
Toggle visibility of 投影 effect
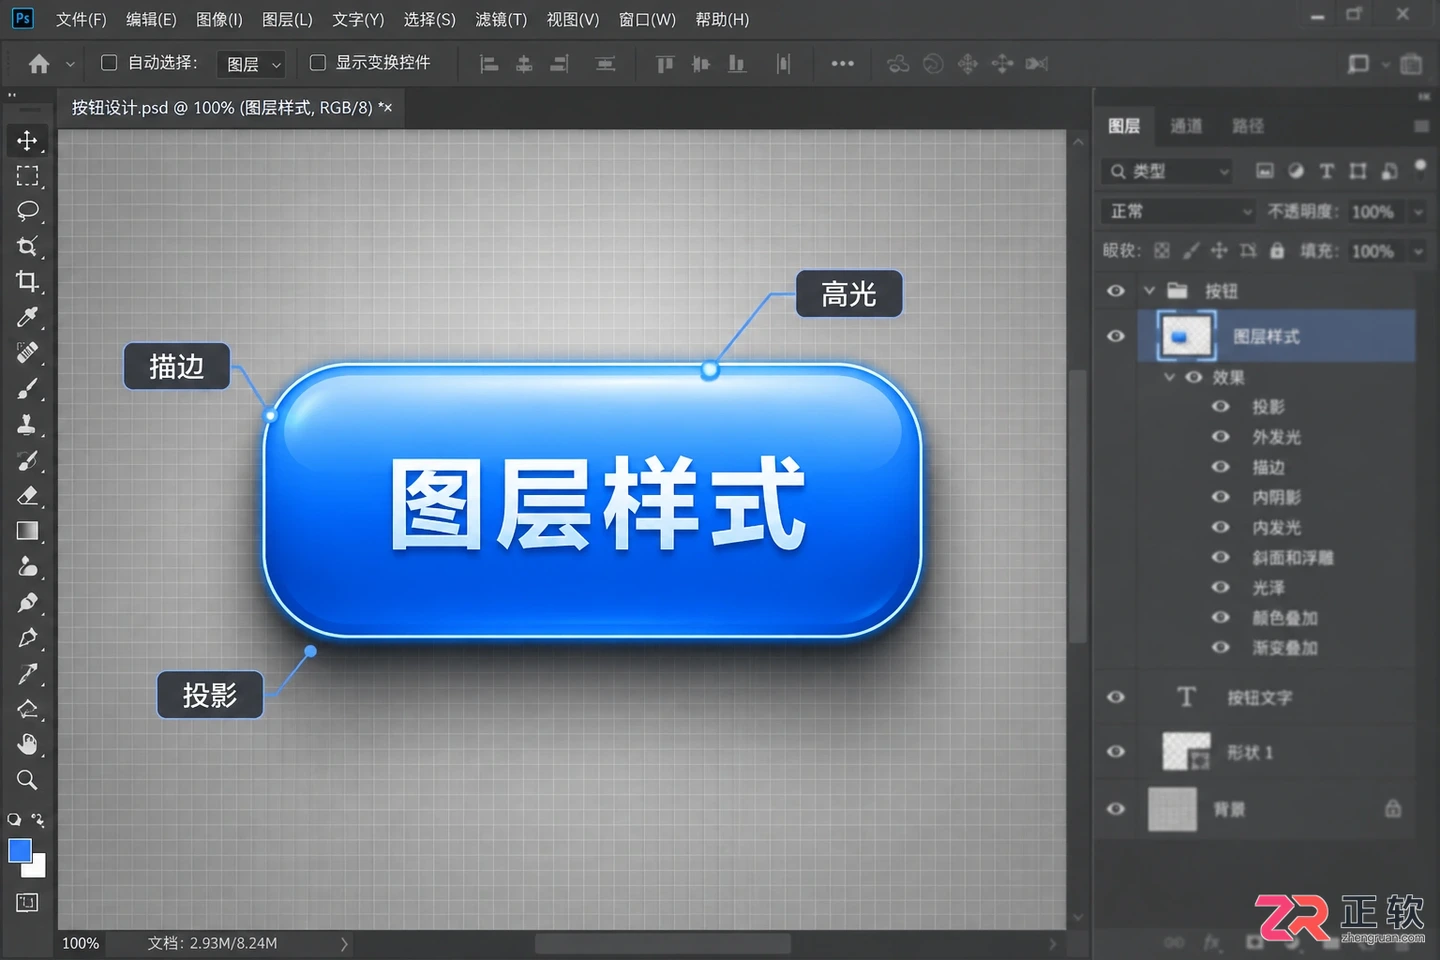click(x=1221, y=406)
